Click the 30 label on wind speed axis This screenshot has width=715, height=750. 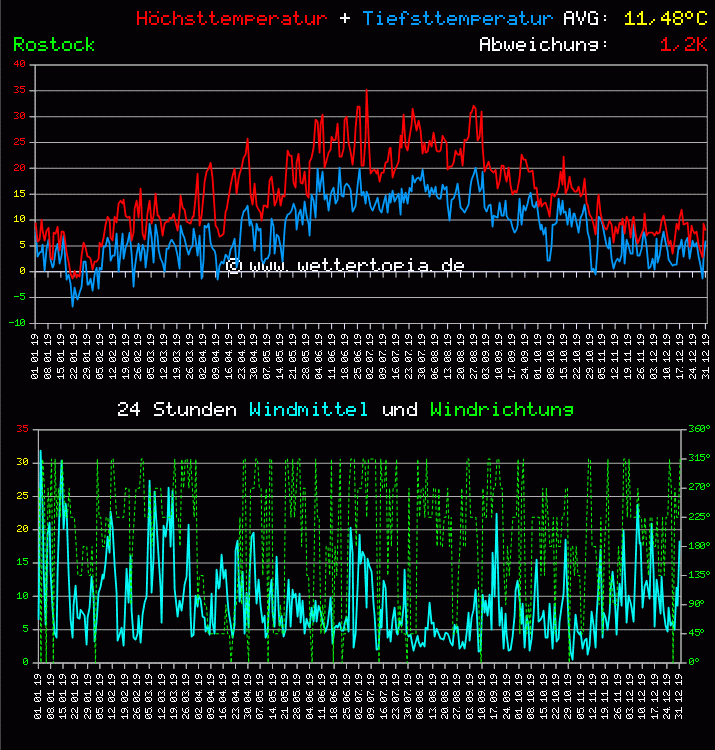(x=22, y=462)
